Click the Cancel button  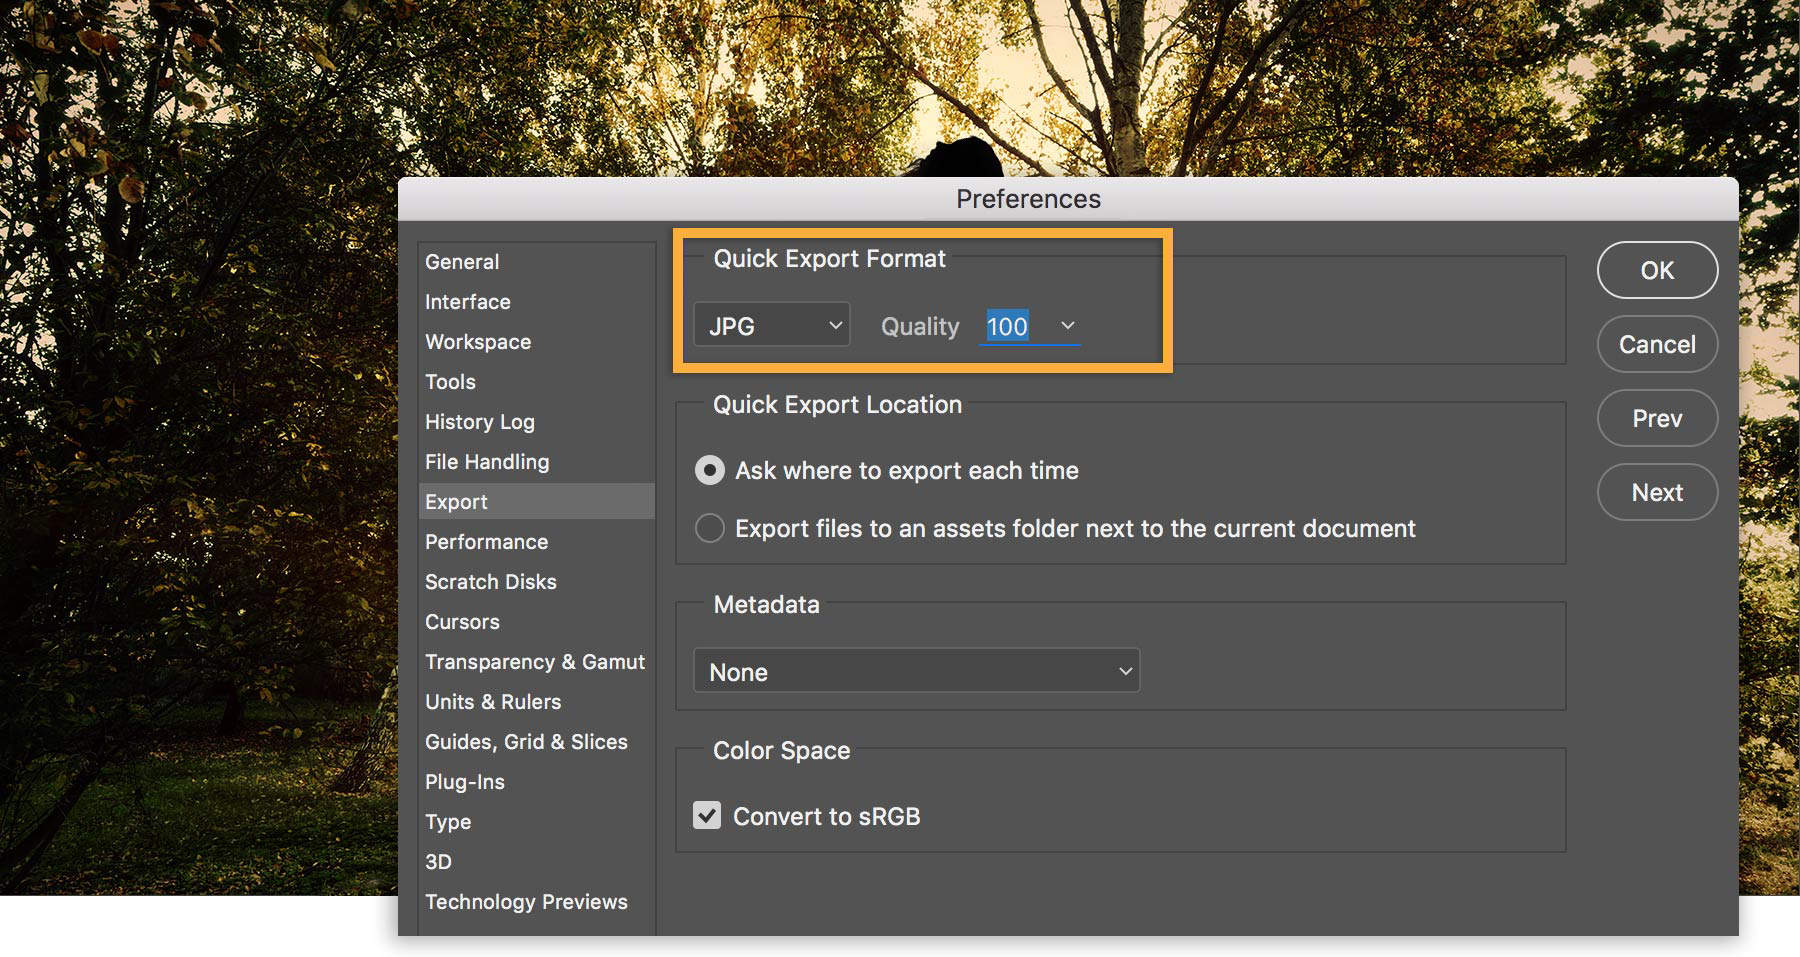point(1656,344)
